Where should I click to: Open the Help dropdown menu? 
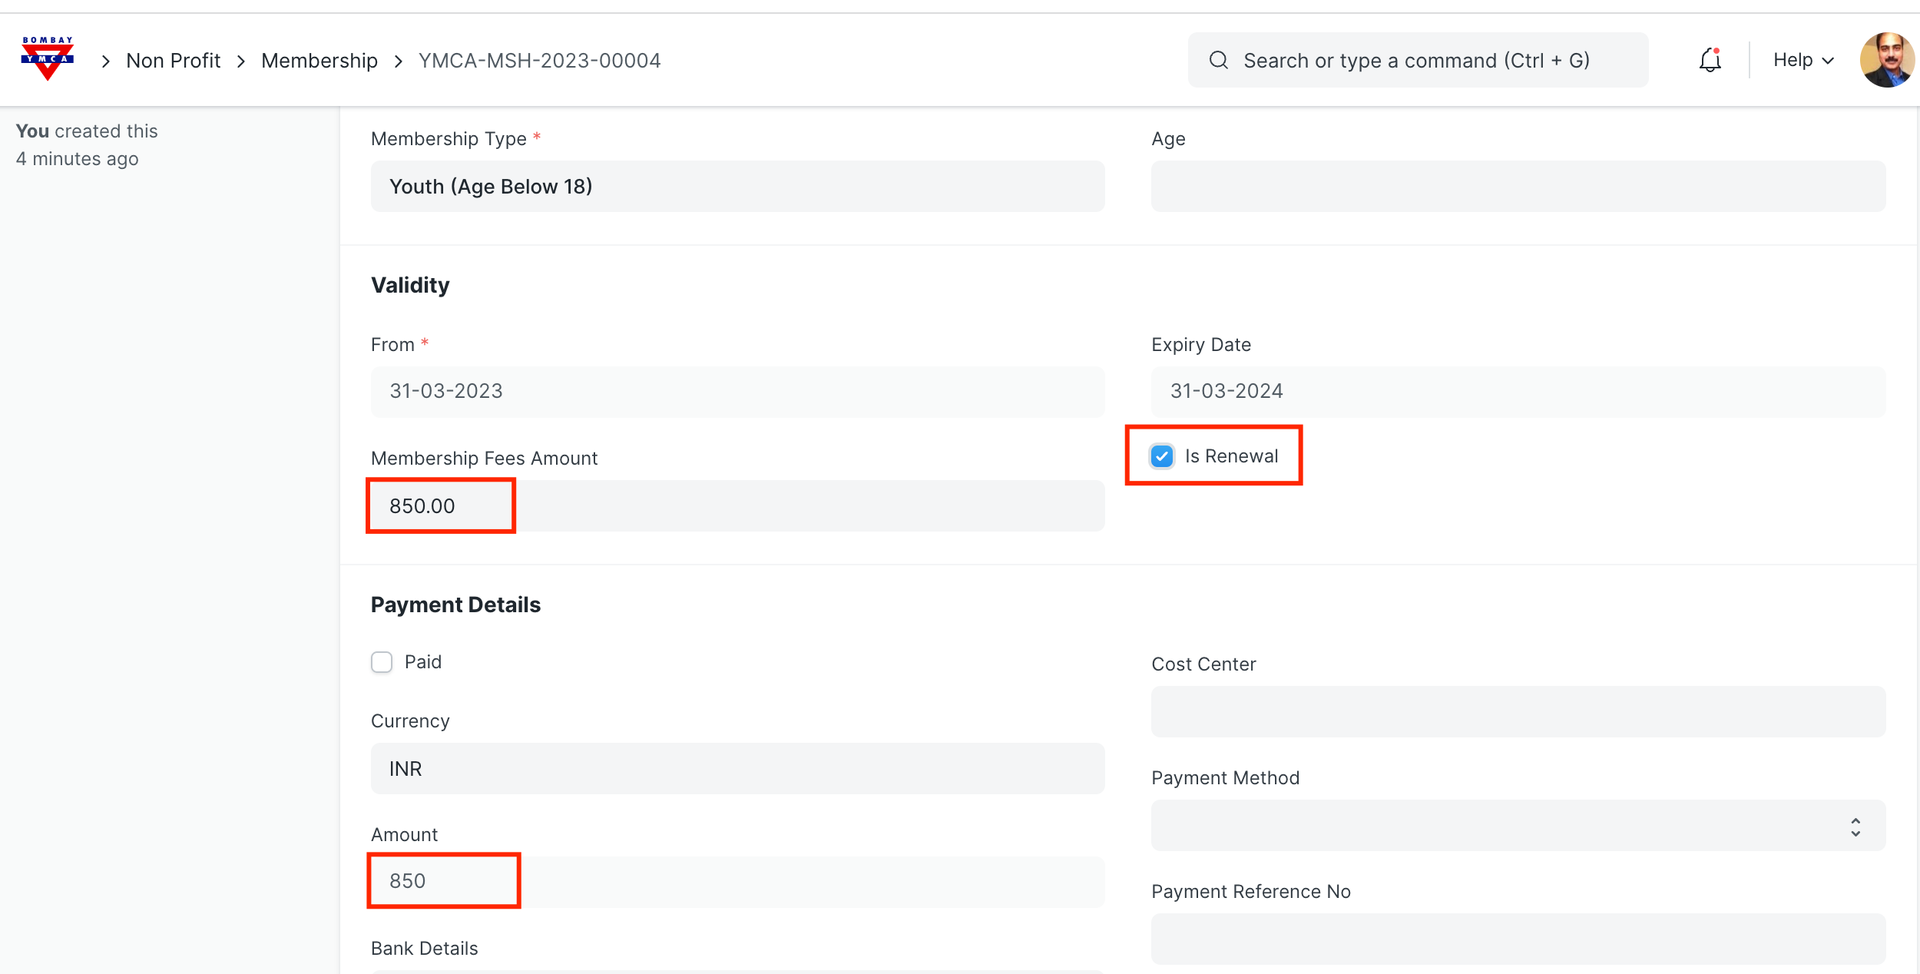pos(1802,60)
